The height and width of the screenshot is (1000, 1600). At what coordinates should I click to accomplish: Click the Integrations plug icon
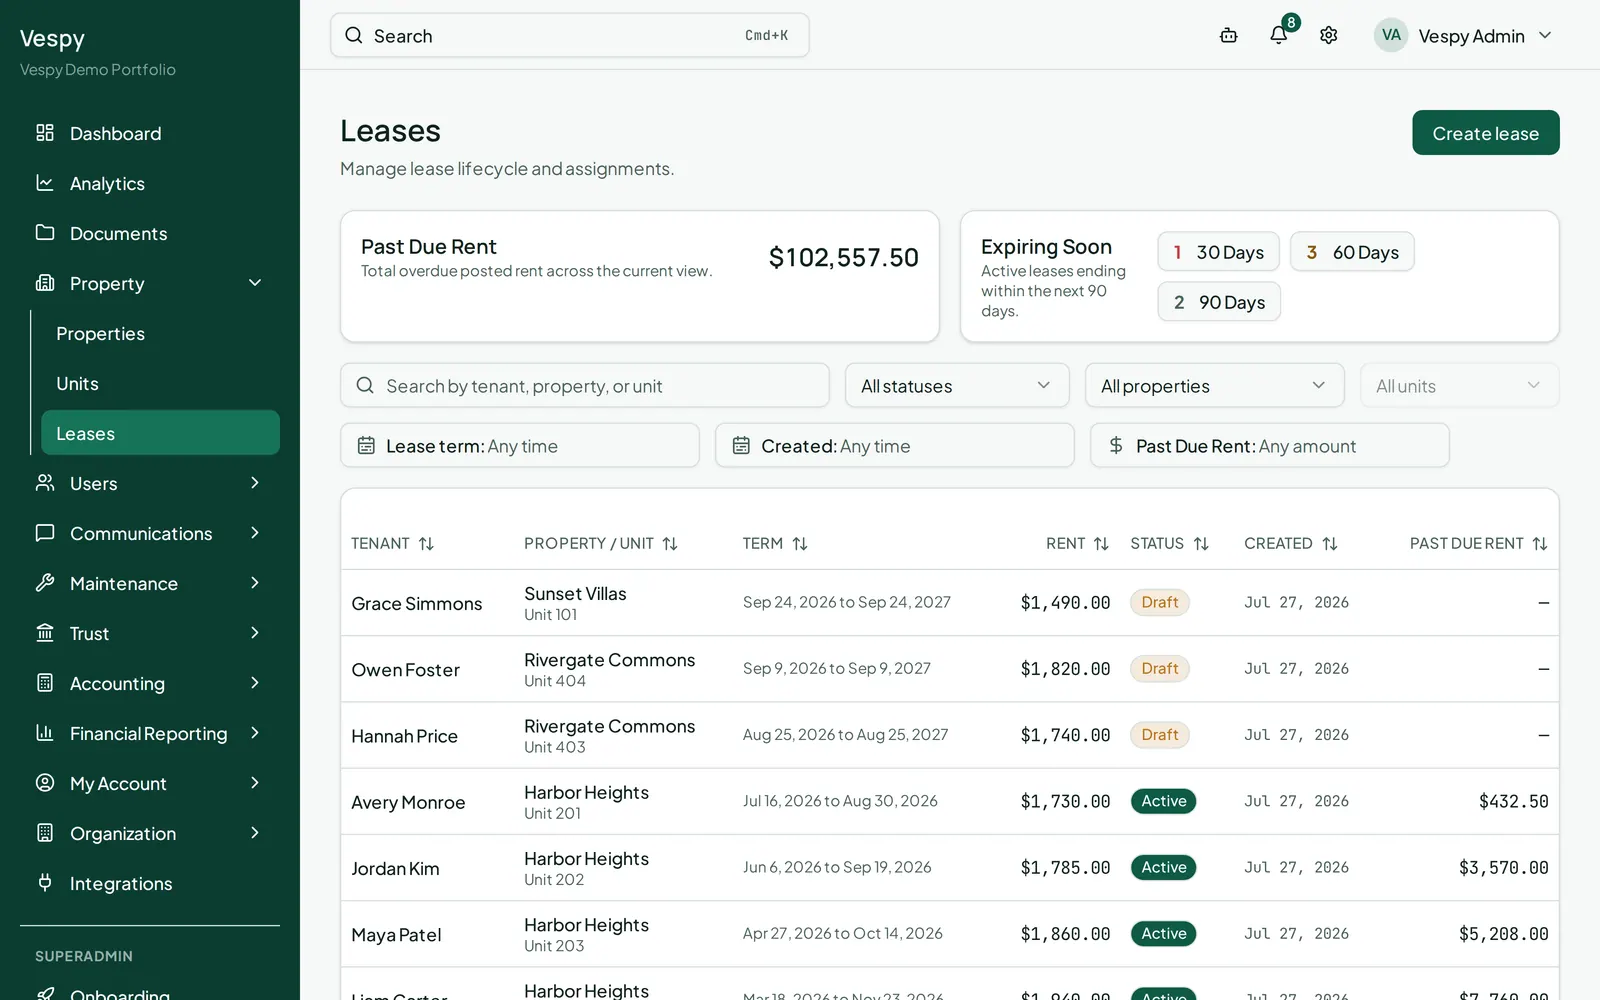pyautogui.click(x=45, y=882)
